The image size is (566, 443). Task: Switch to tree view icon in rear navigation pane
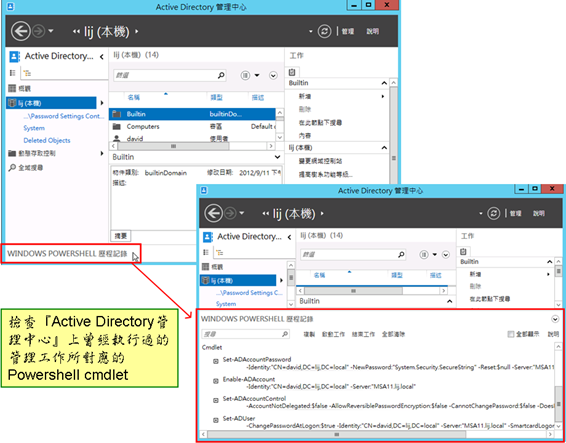27,73
